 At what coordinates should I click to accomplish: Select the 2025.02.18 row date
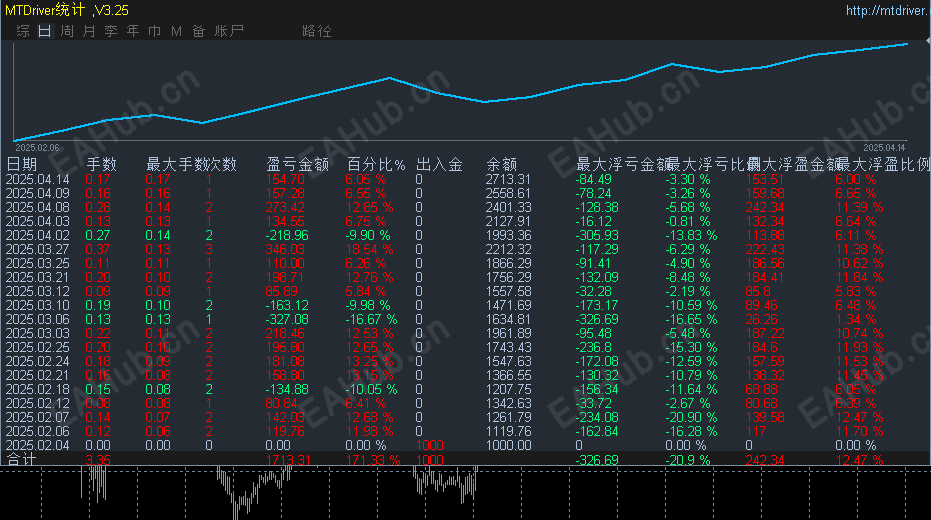pyautogui.click(x=37, y=389)
